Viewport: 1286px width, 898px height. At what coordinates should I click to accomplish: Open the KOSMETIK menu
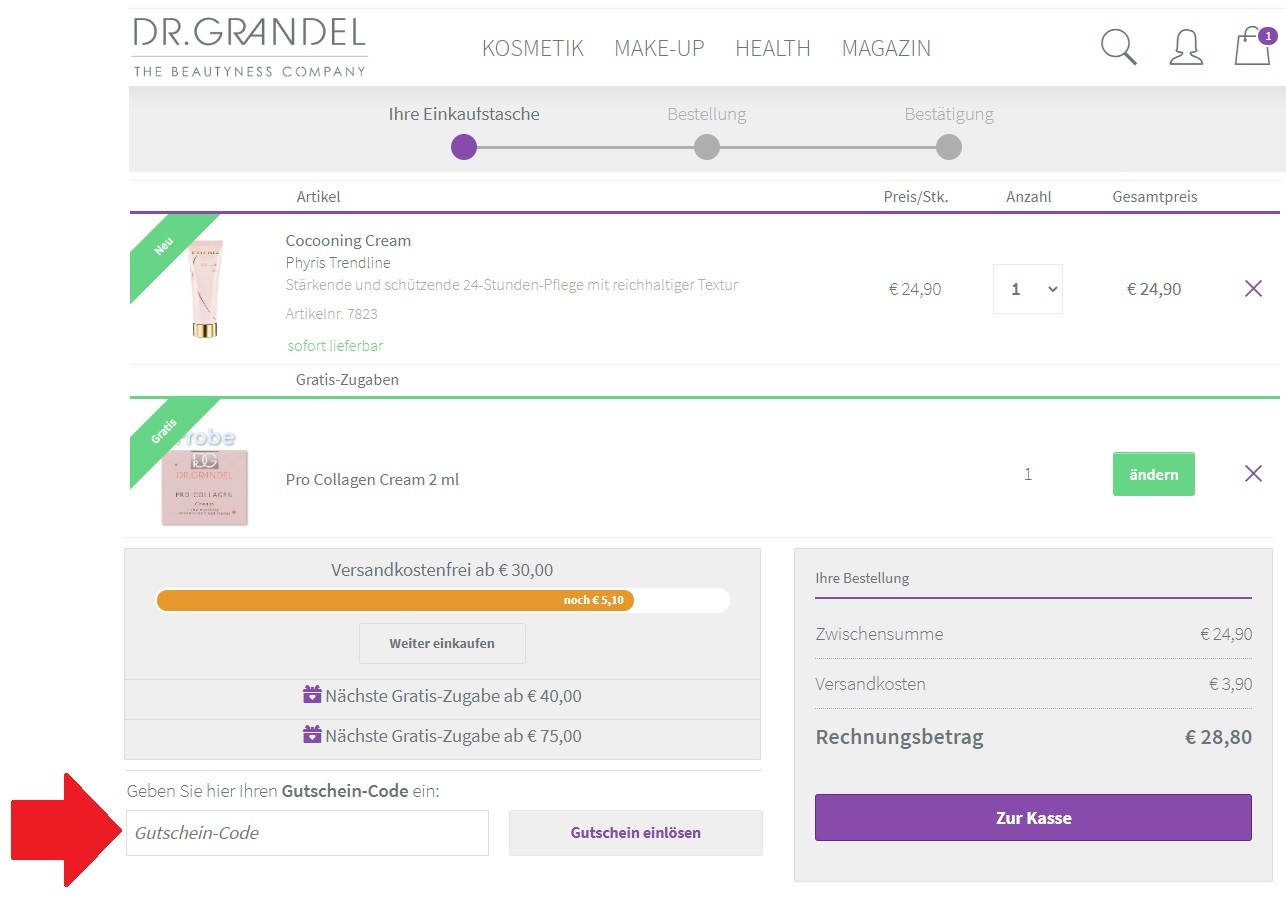click(x=533, y=48)
